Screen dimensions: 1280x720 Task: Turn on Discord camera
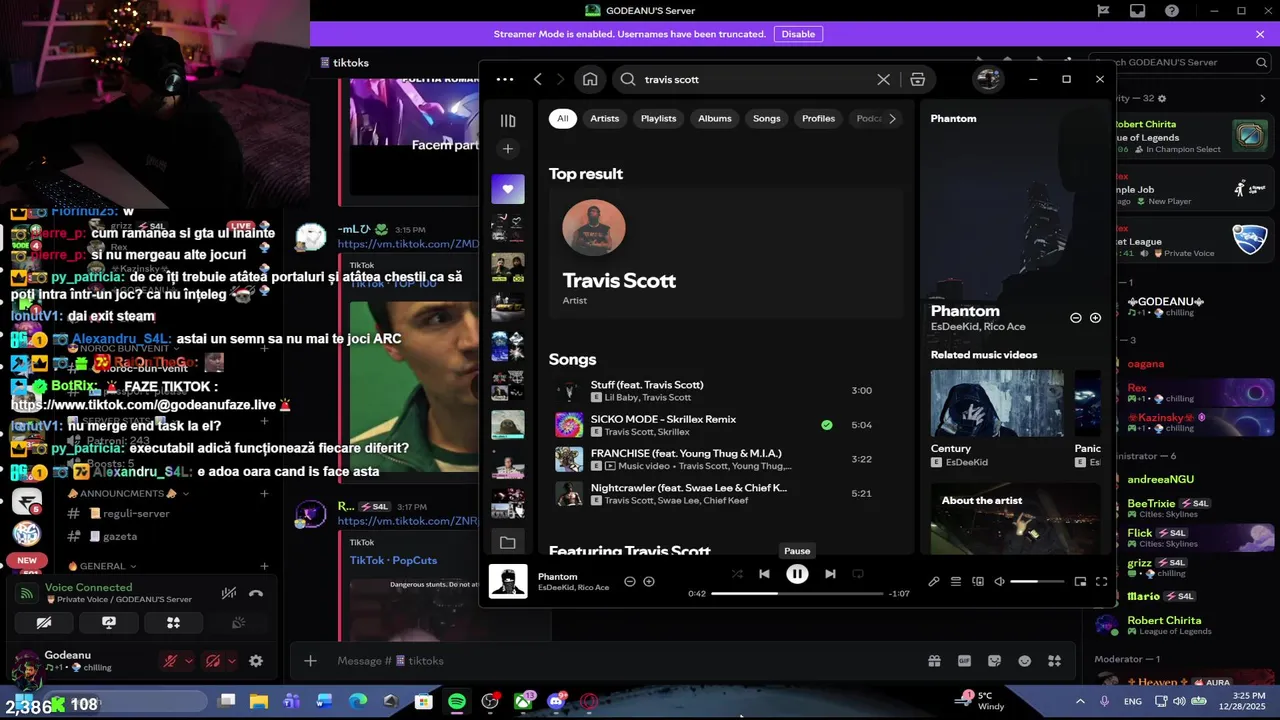click(x=44, y=622)
